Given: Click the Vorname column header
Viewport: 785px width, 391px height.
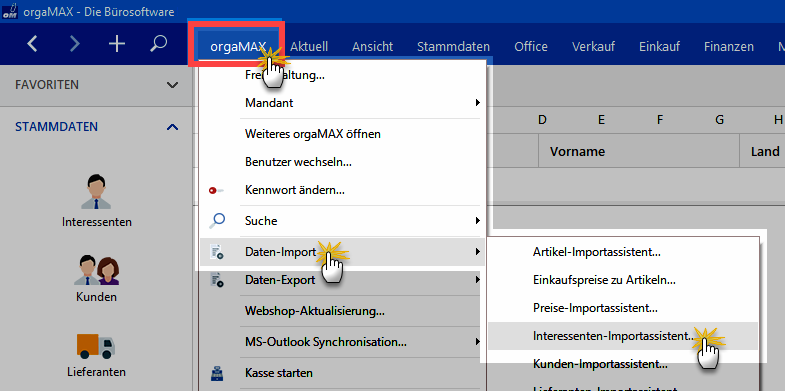Looking at the screenshot, I should tap(577, 151).
